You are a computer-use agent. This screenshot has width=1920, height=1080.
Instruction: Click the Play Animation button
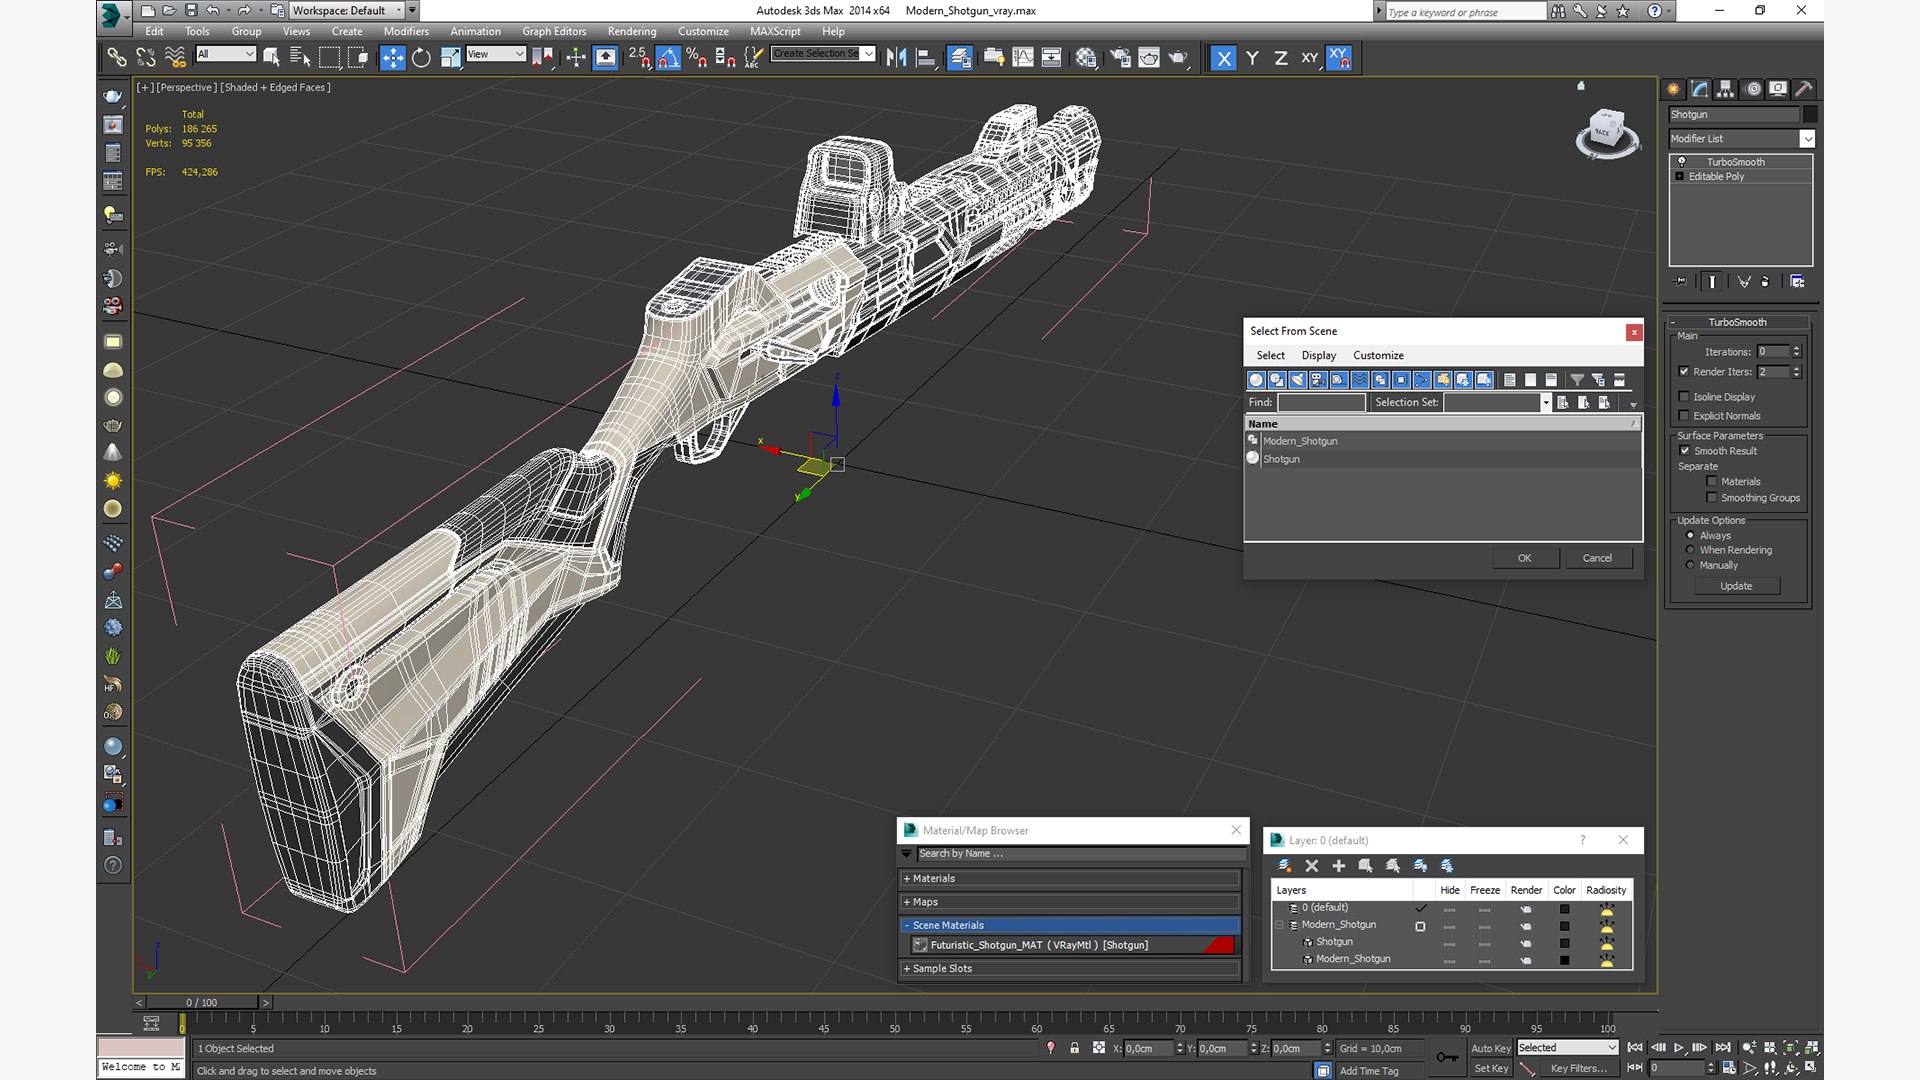[x=1678, y=1048]
